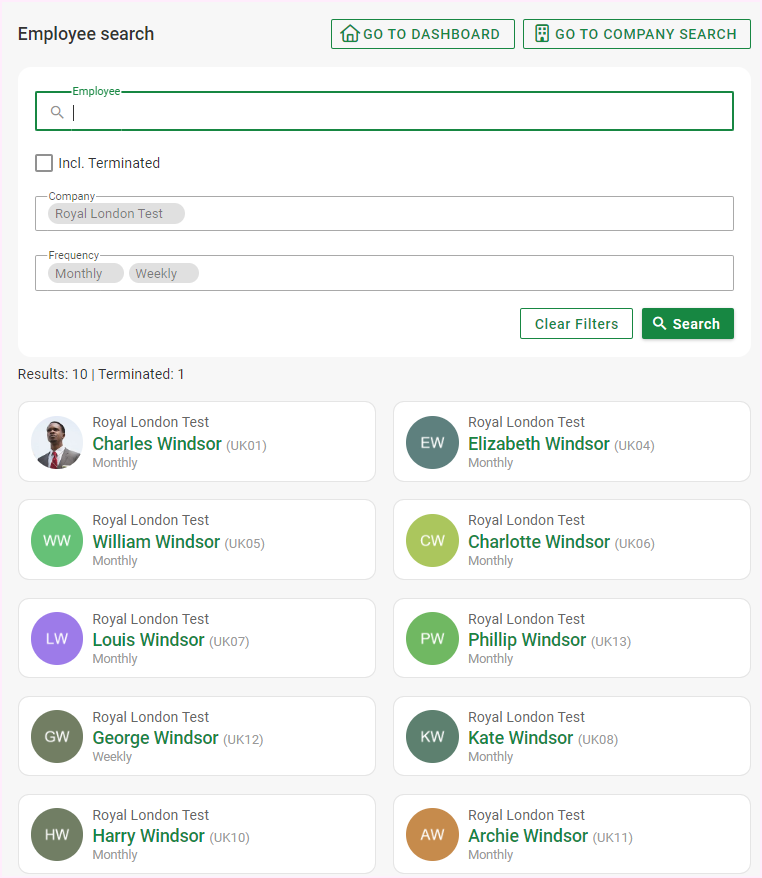
Task: Click the Royal London Test company chip
Action: 116,214
